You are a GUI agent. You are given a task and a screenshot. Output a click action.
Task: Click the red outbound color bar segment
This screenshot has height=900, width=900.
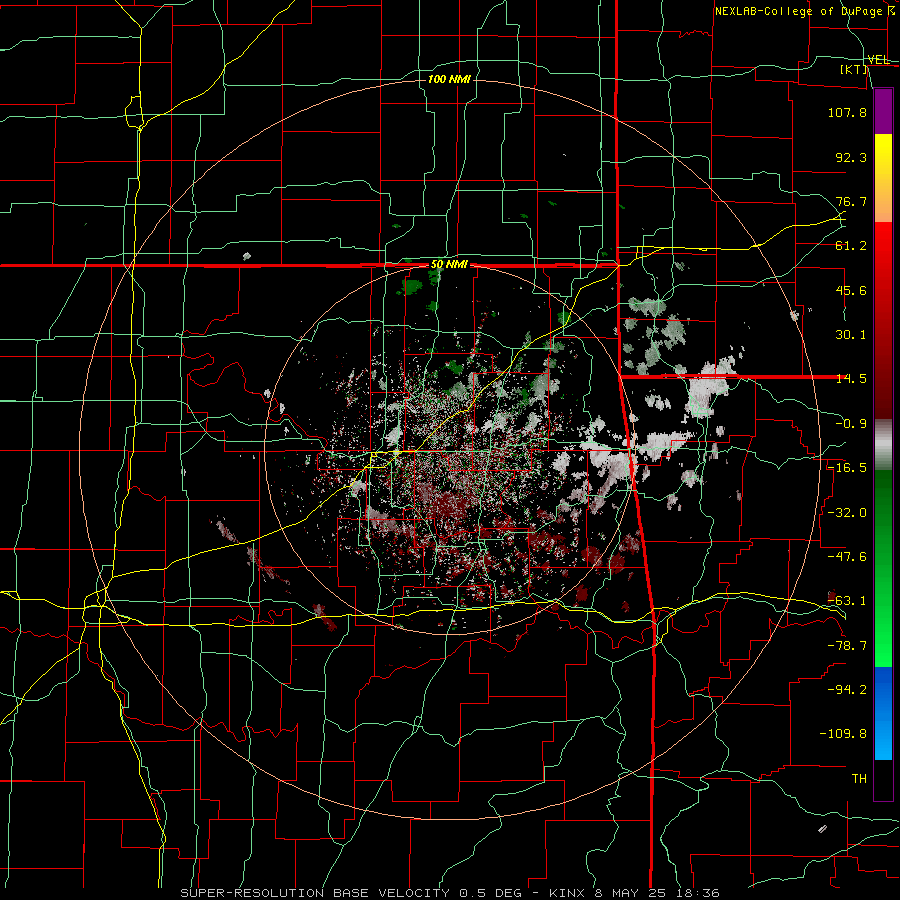coord(883,320)
